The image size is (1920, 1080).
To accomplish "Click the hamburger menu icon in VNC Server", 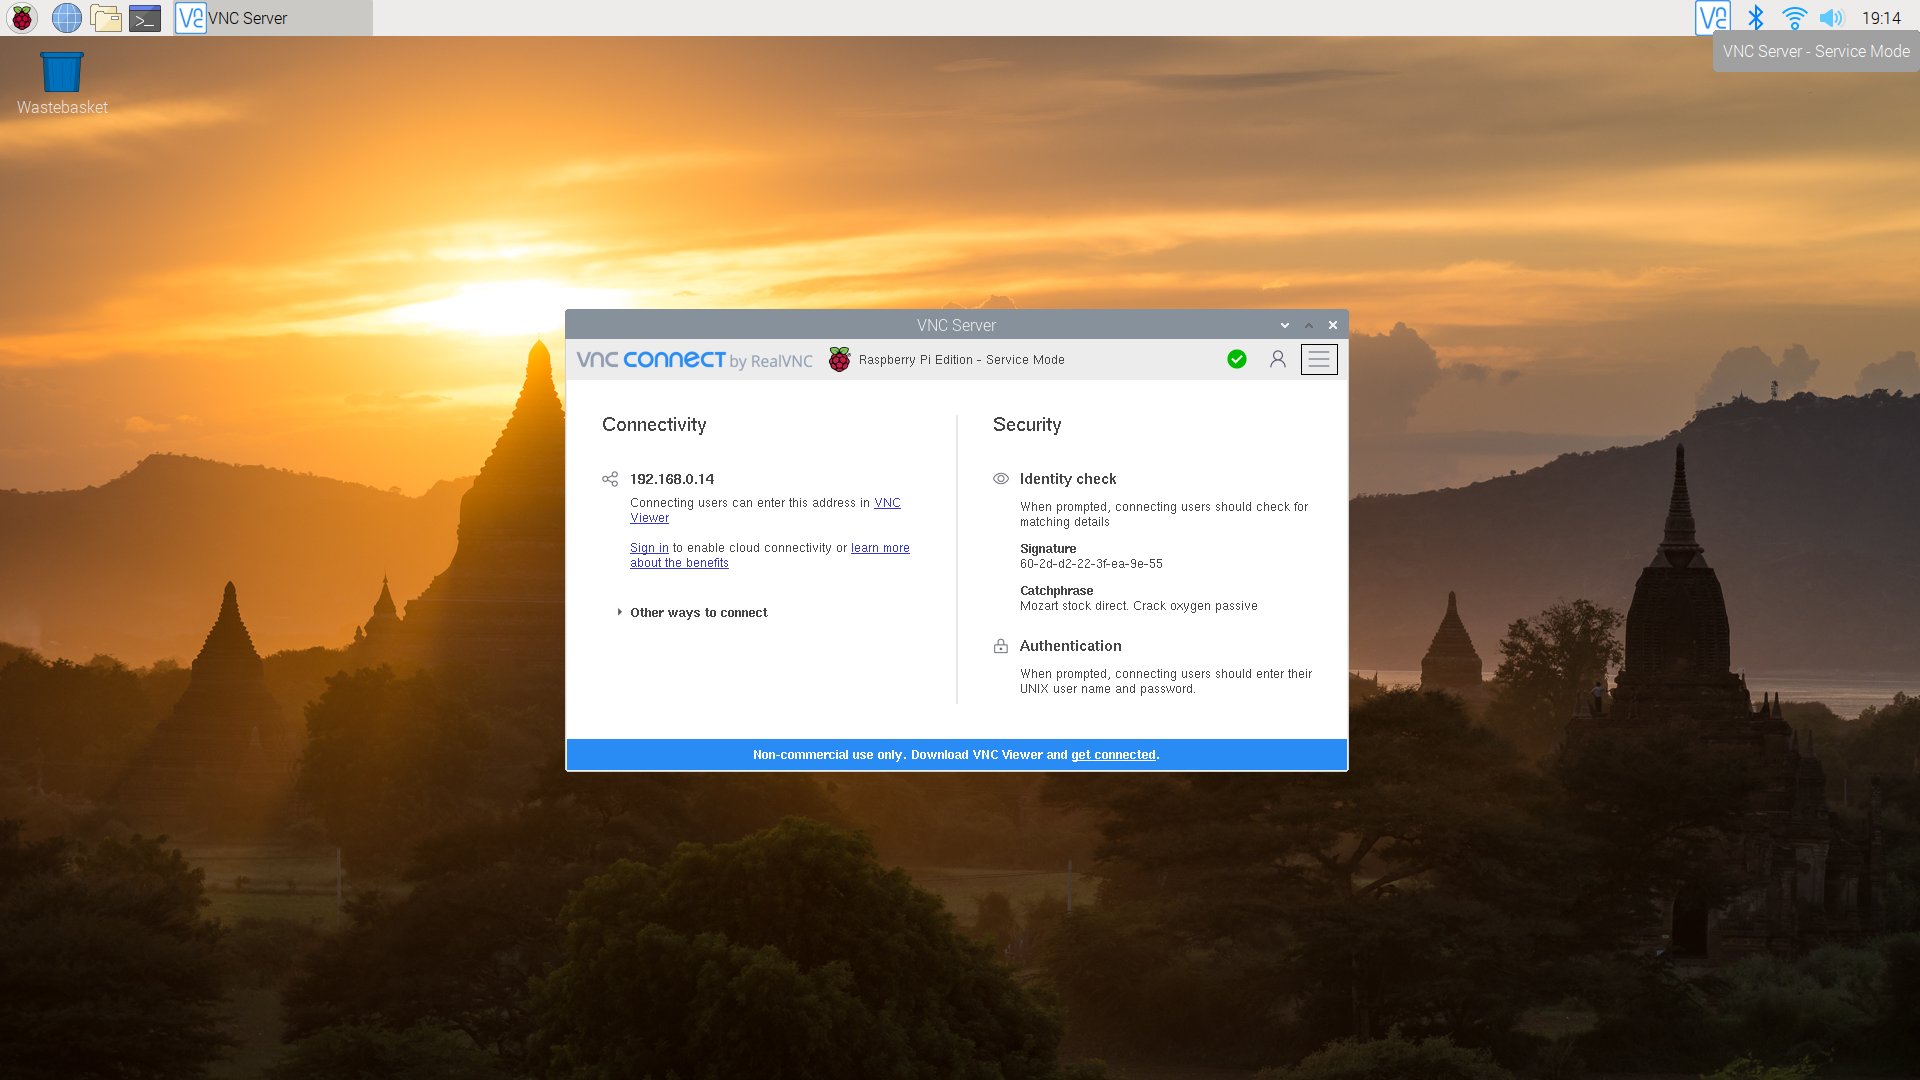I will (1319, 359).
